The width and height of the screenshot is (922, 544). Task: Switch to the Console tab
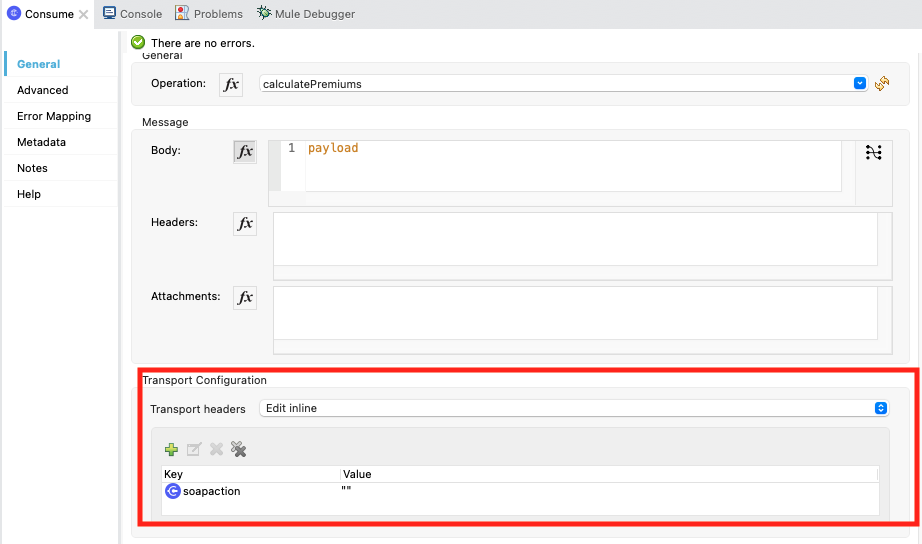[x=133, y=14]
